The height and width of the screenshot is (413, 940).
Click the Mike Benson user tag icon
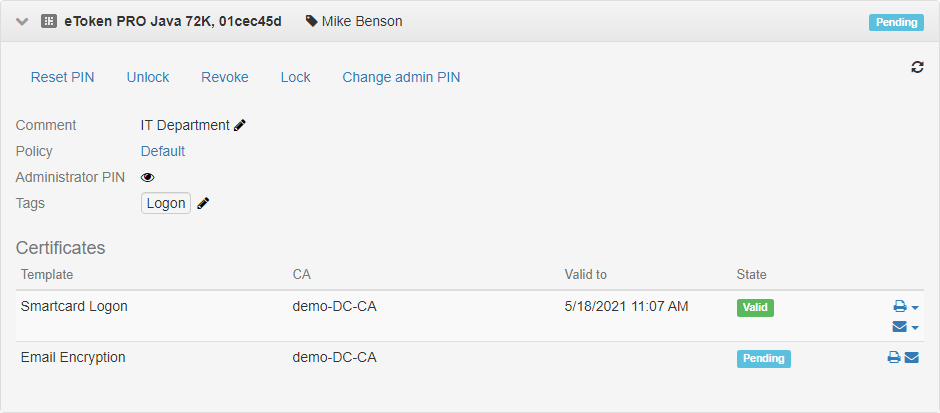click(x=311, y=21)
